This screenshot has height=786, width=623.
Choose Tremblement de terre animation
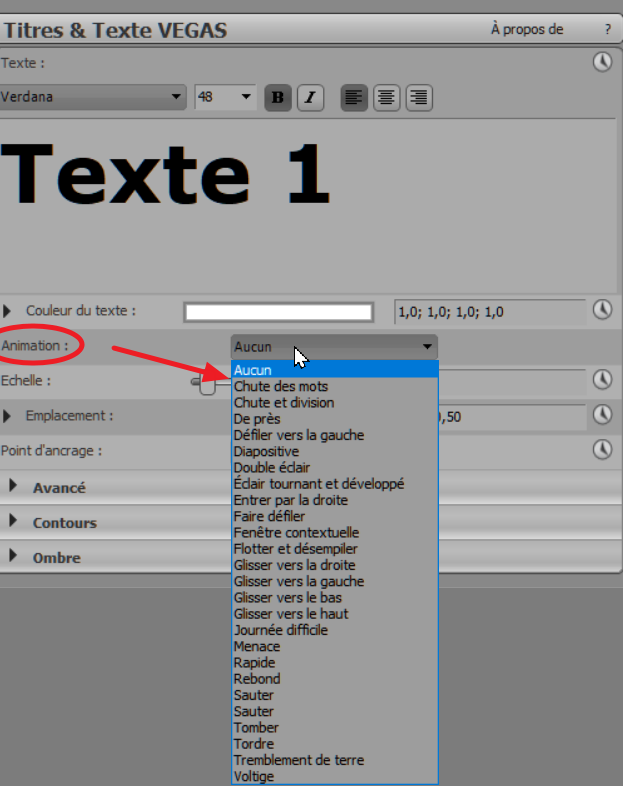pos(335,760)
